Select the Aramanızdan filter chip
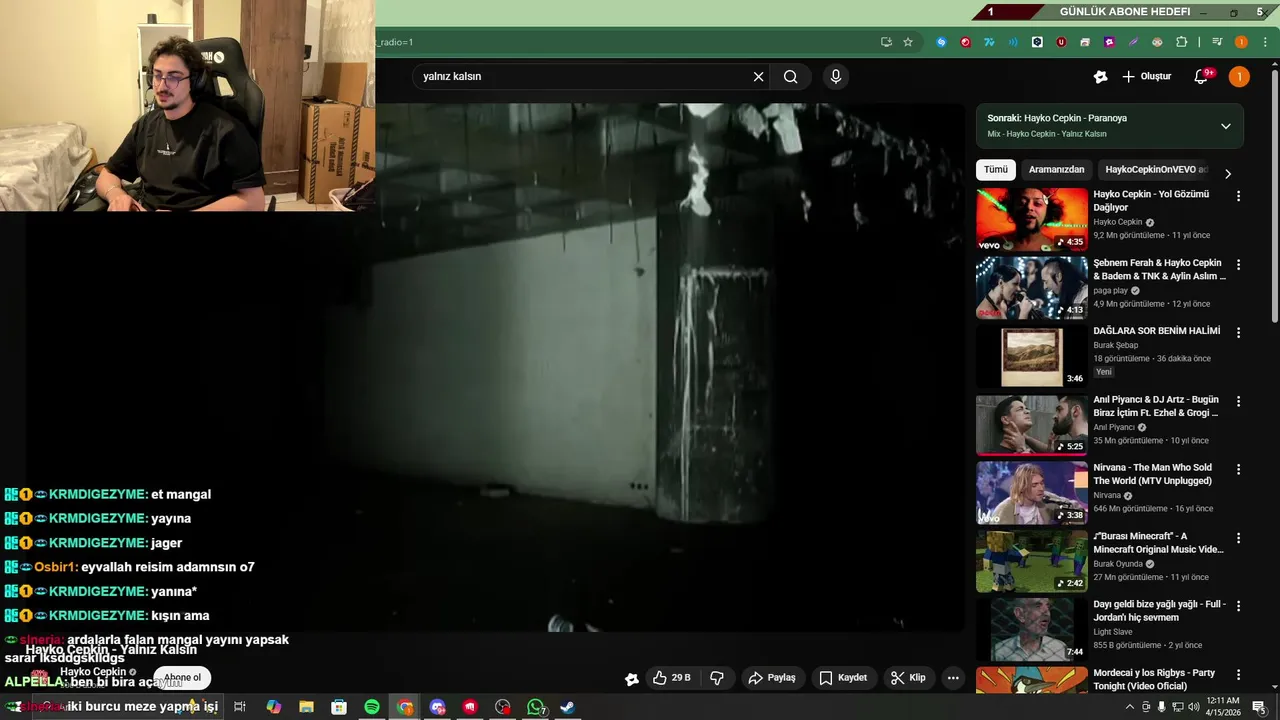Viewport: 1280px width, 720px height. point(1056,170)
